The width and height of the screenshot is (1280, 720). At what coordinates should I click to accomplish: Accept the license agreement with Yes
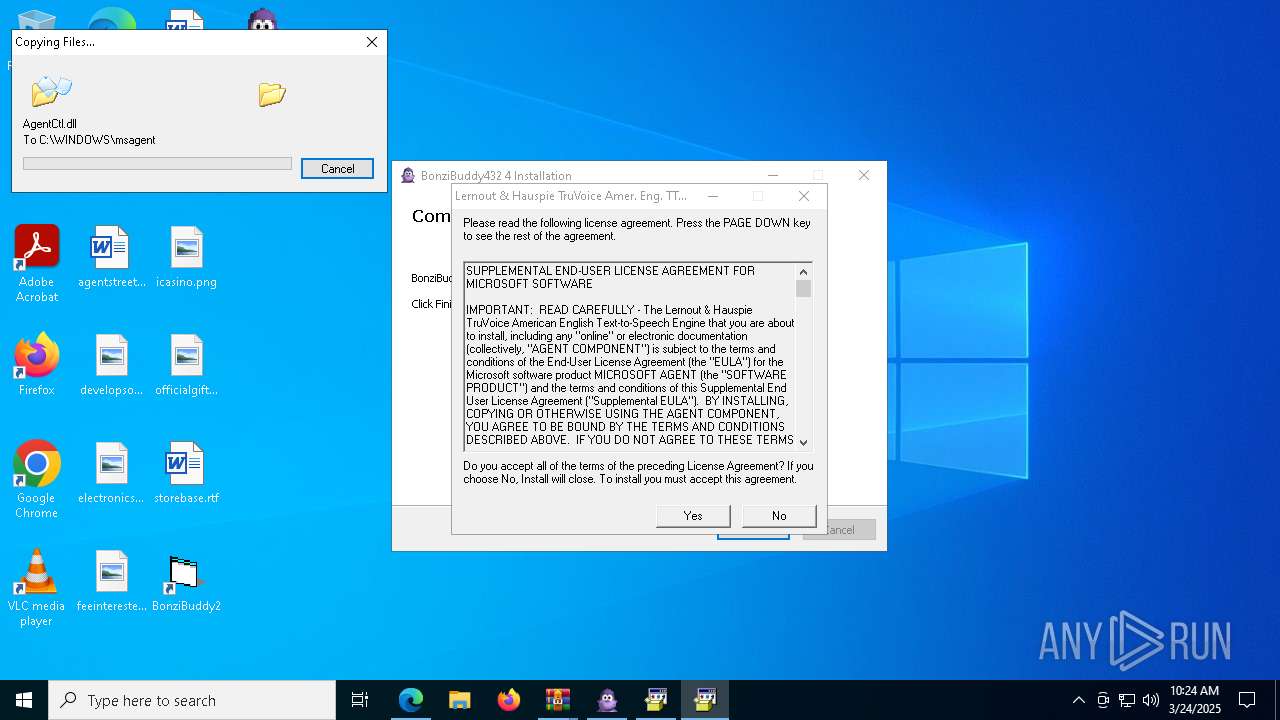[693, 516]
